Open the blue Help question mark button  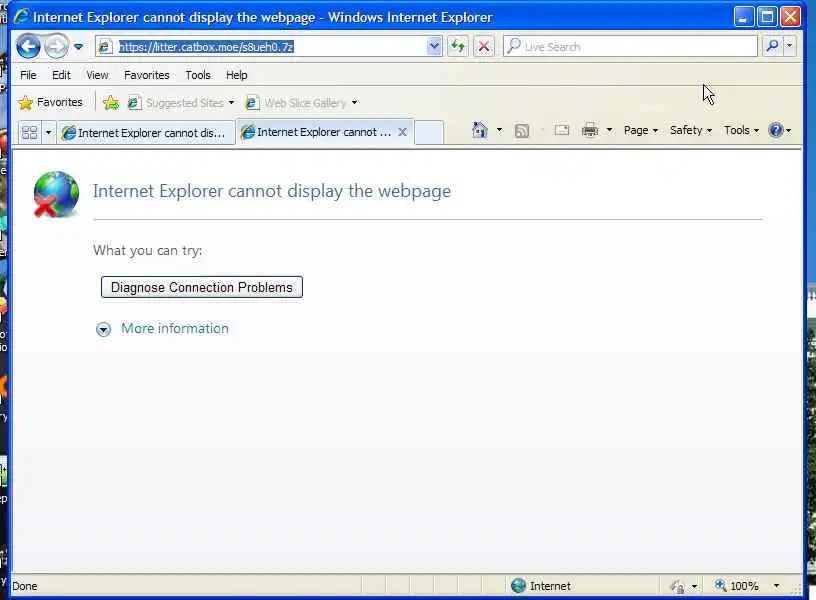point(776,130)
